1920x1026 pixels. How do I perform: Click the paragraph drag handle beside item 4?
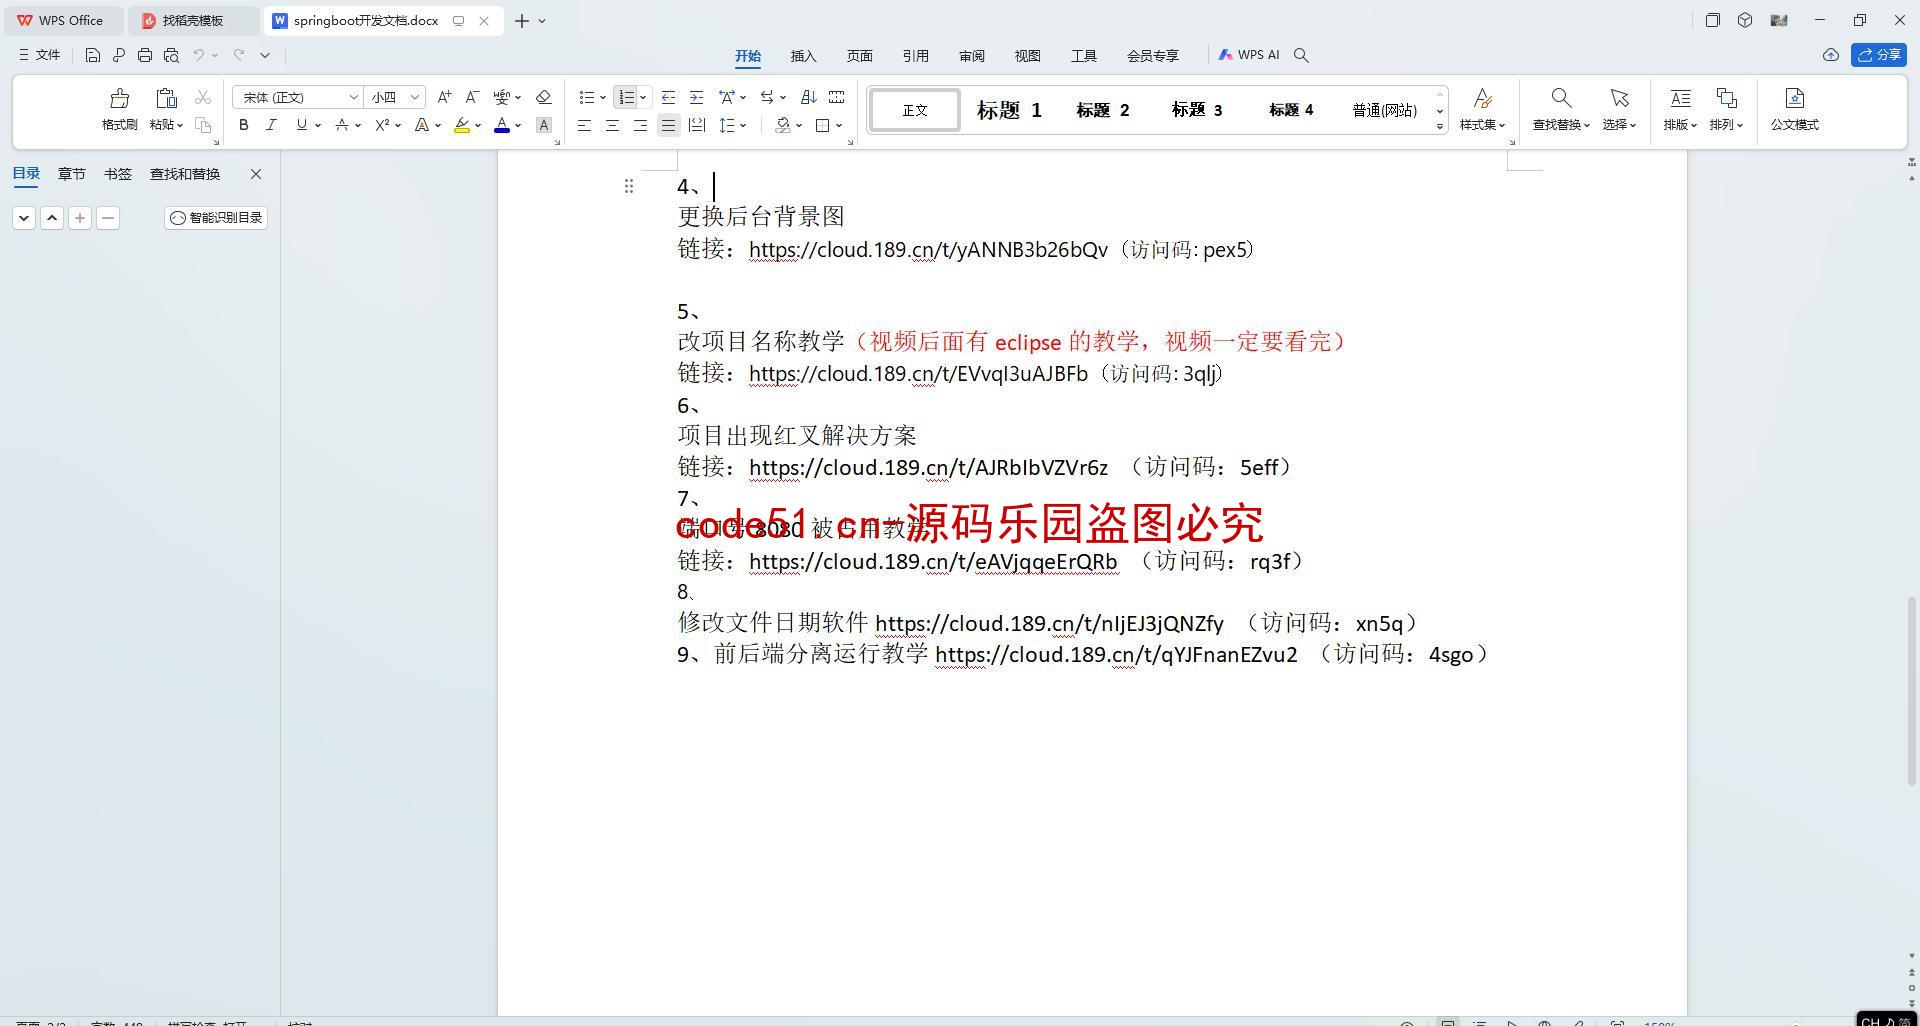(629, 186)
